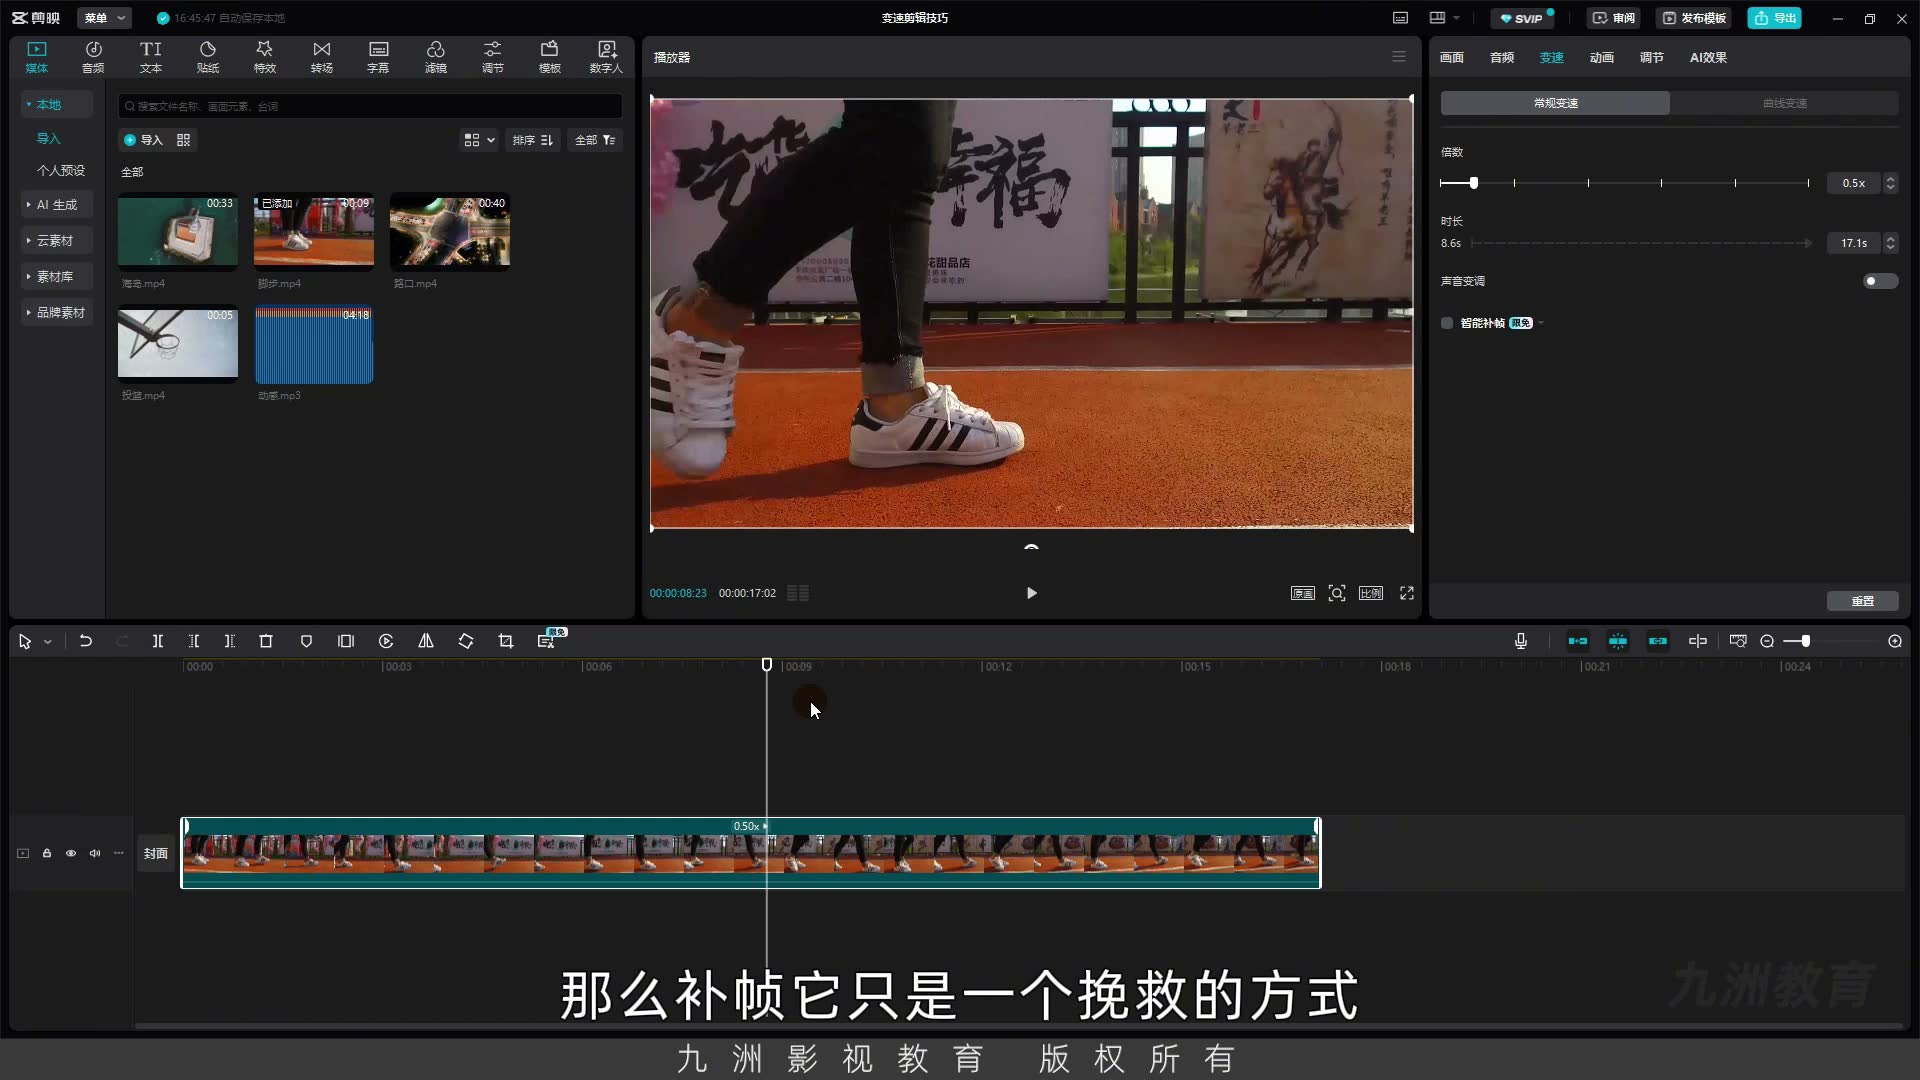The width and height of the screenshot is (1920, 1080).
Task: Click the SVIP button
Action: point(1522,18)
